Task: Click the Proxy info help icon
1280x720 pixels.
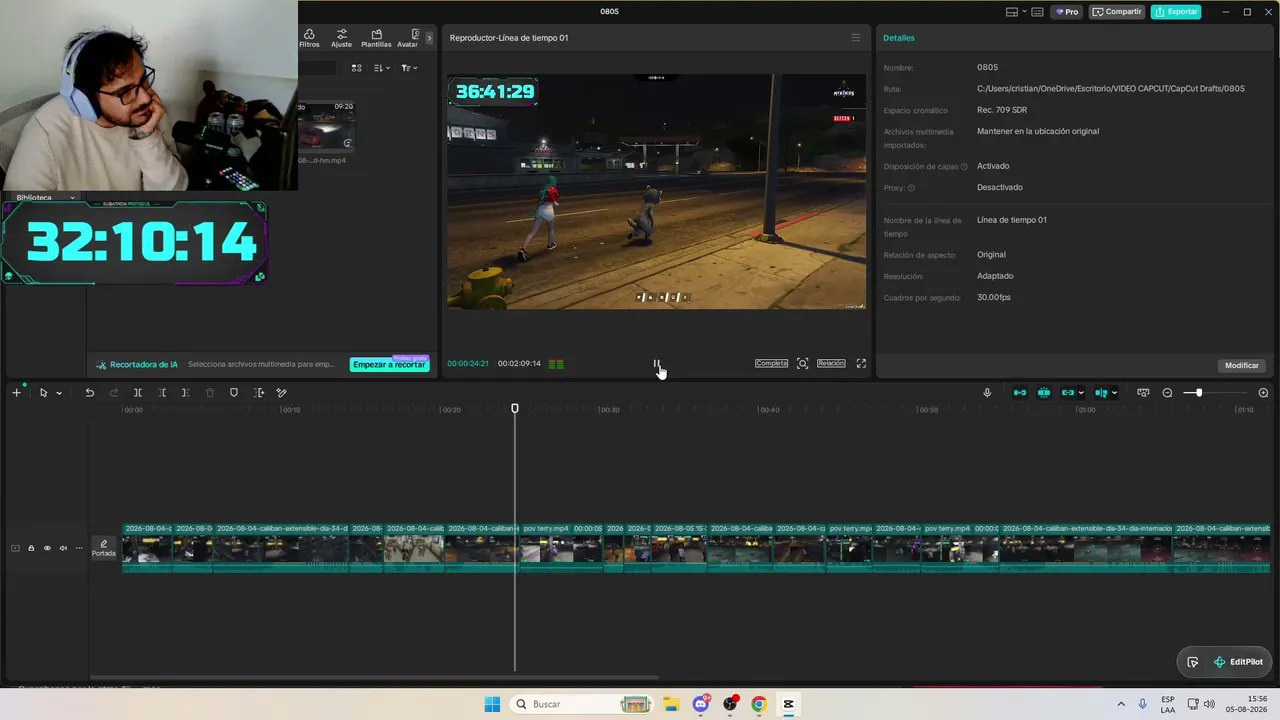Action: pyautogui.click(x=911, y=188)
